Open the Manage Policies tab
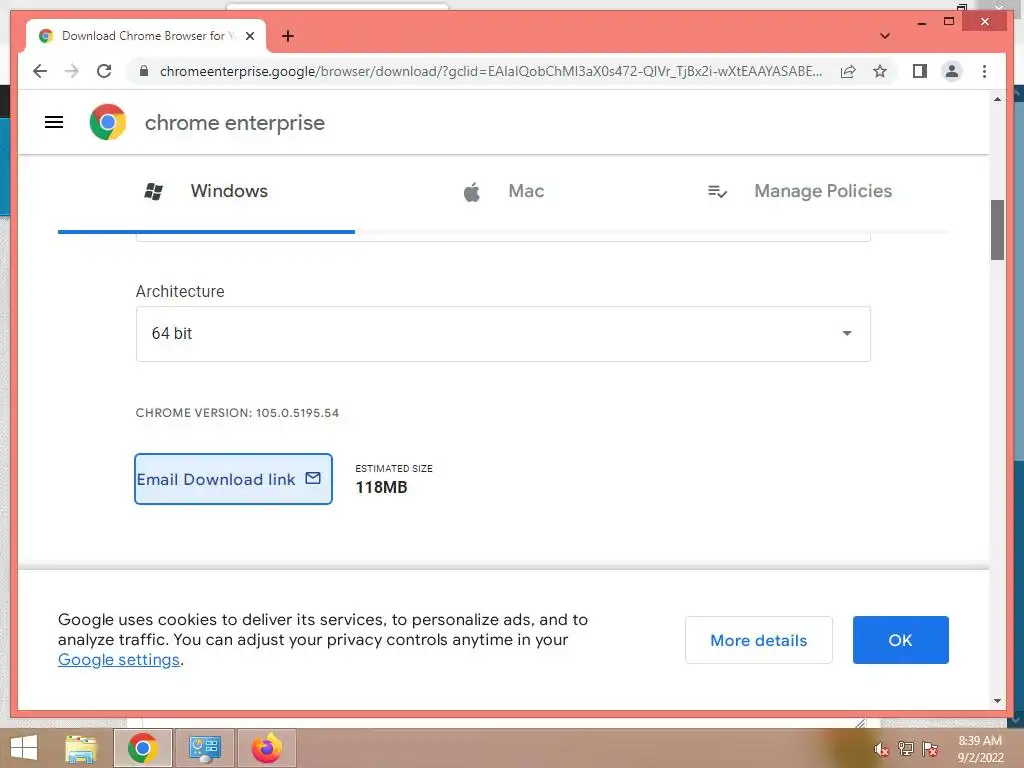 (x=800, y=191)
